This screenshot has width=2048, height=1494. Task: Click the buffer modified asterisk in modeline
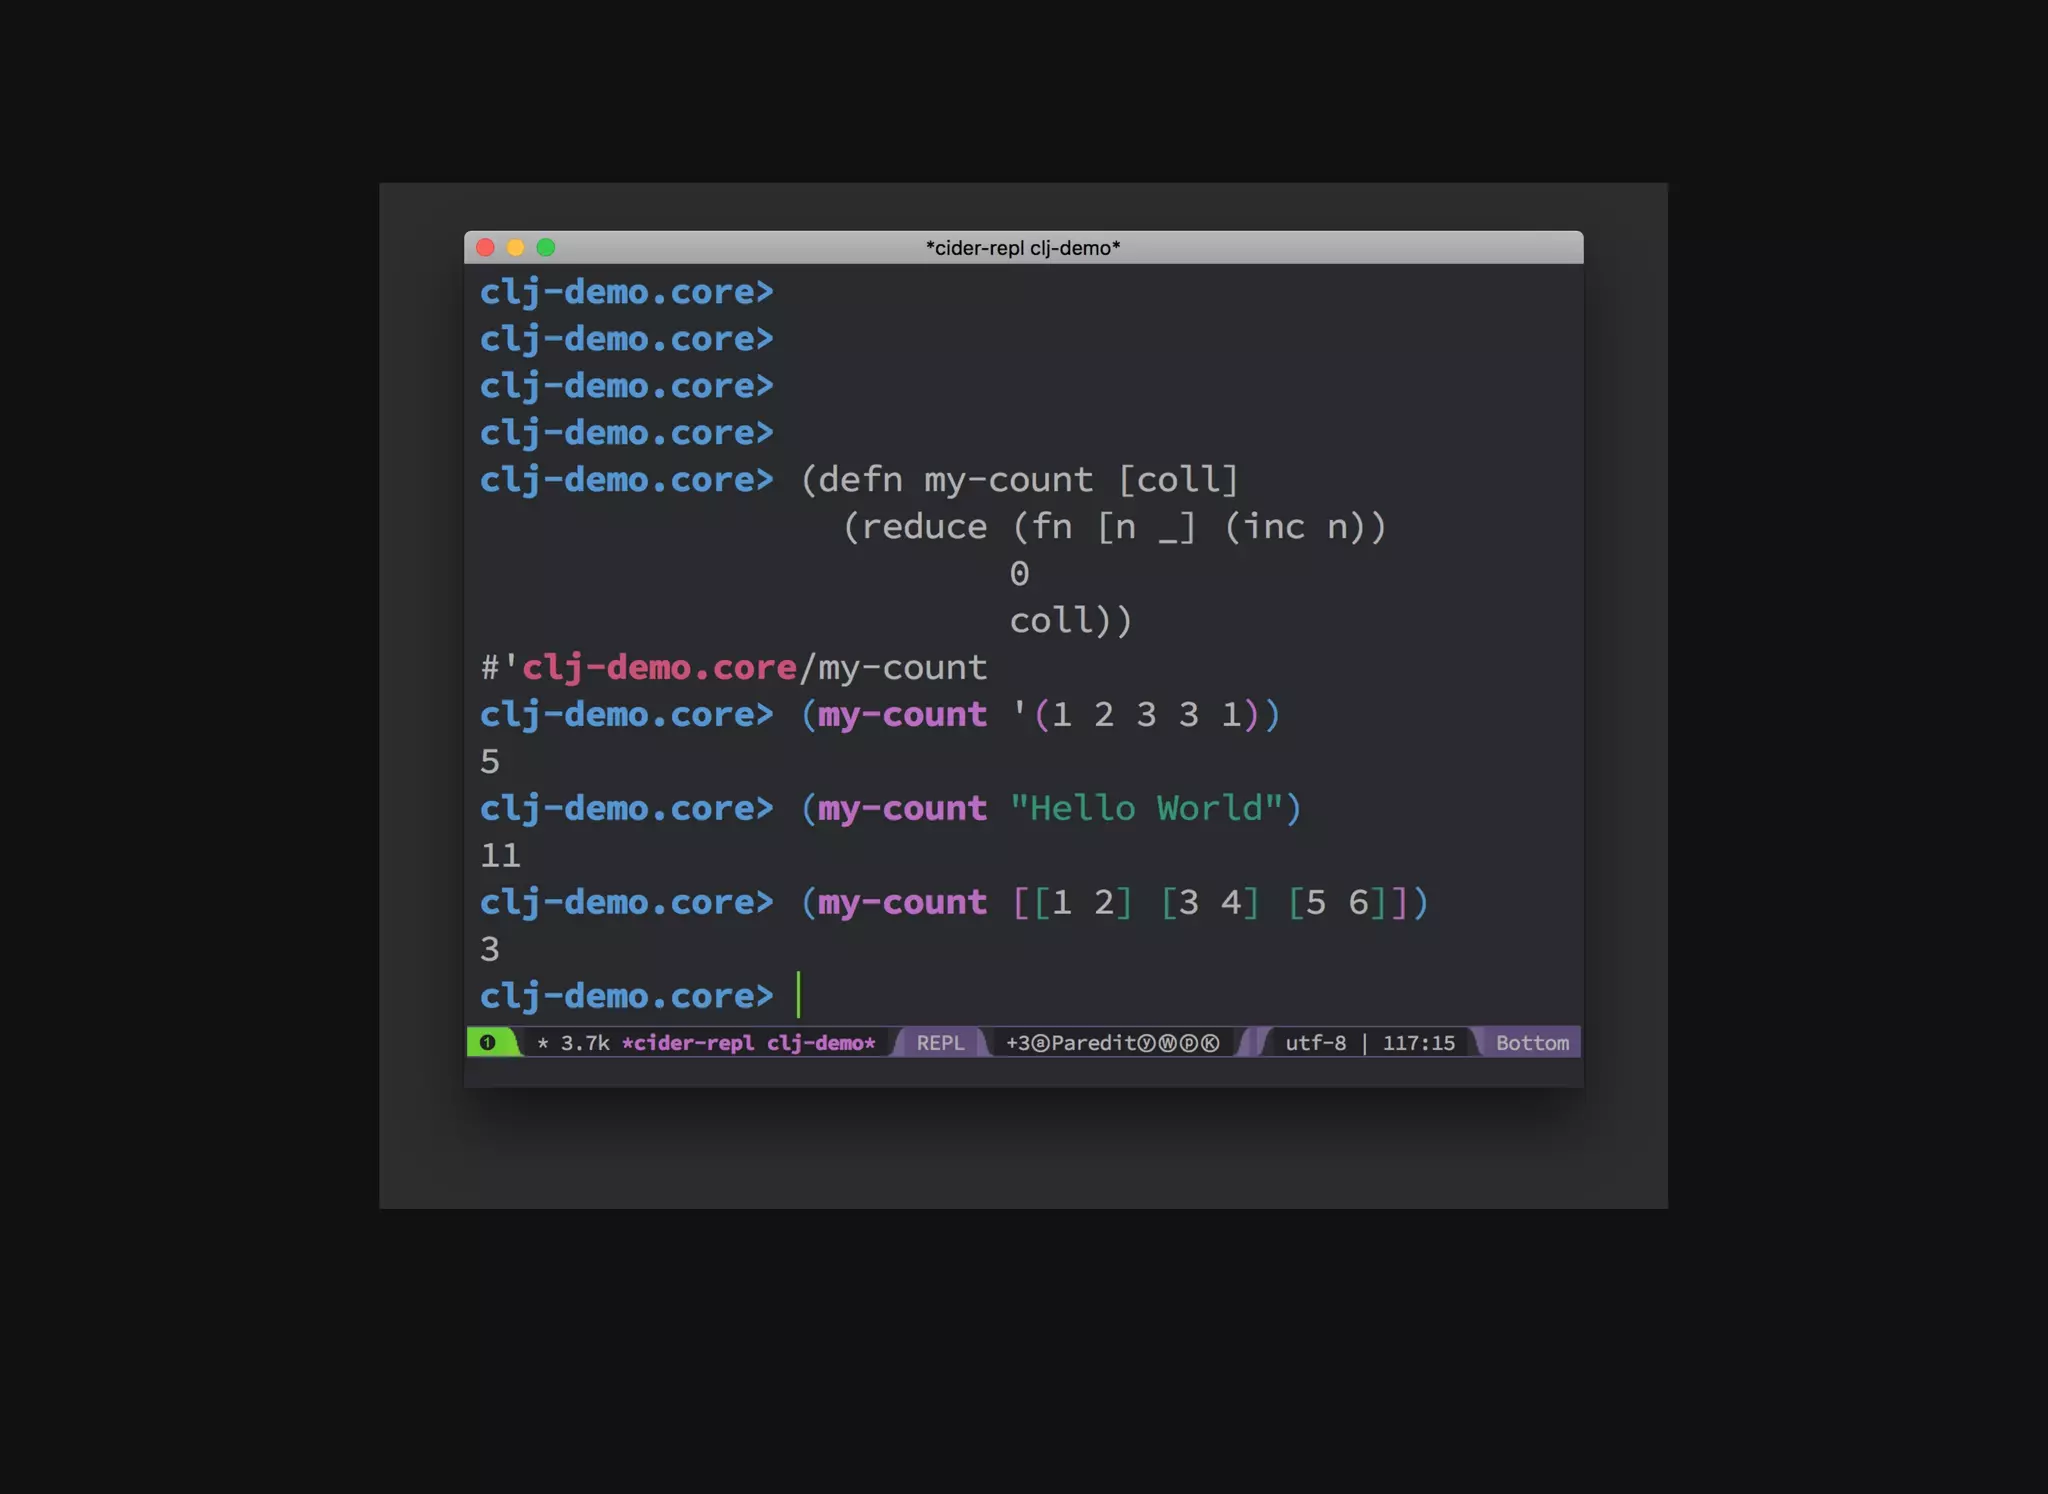(543, 1043)
